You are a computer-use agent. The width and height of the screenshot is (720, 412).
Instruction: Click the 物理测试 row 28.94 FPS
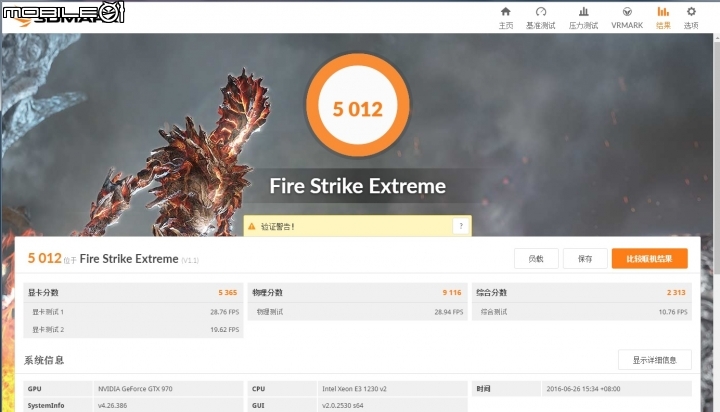coord(357,312)
